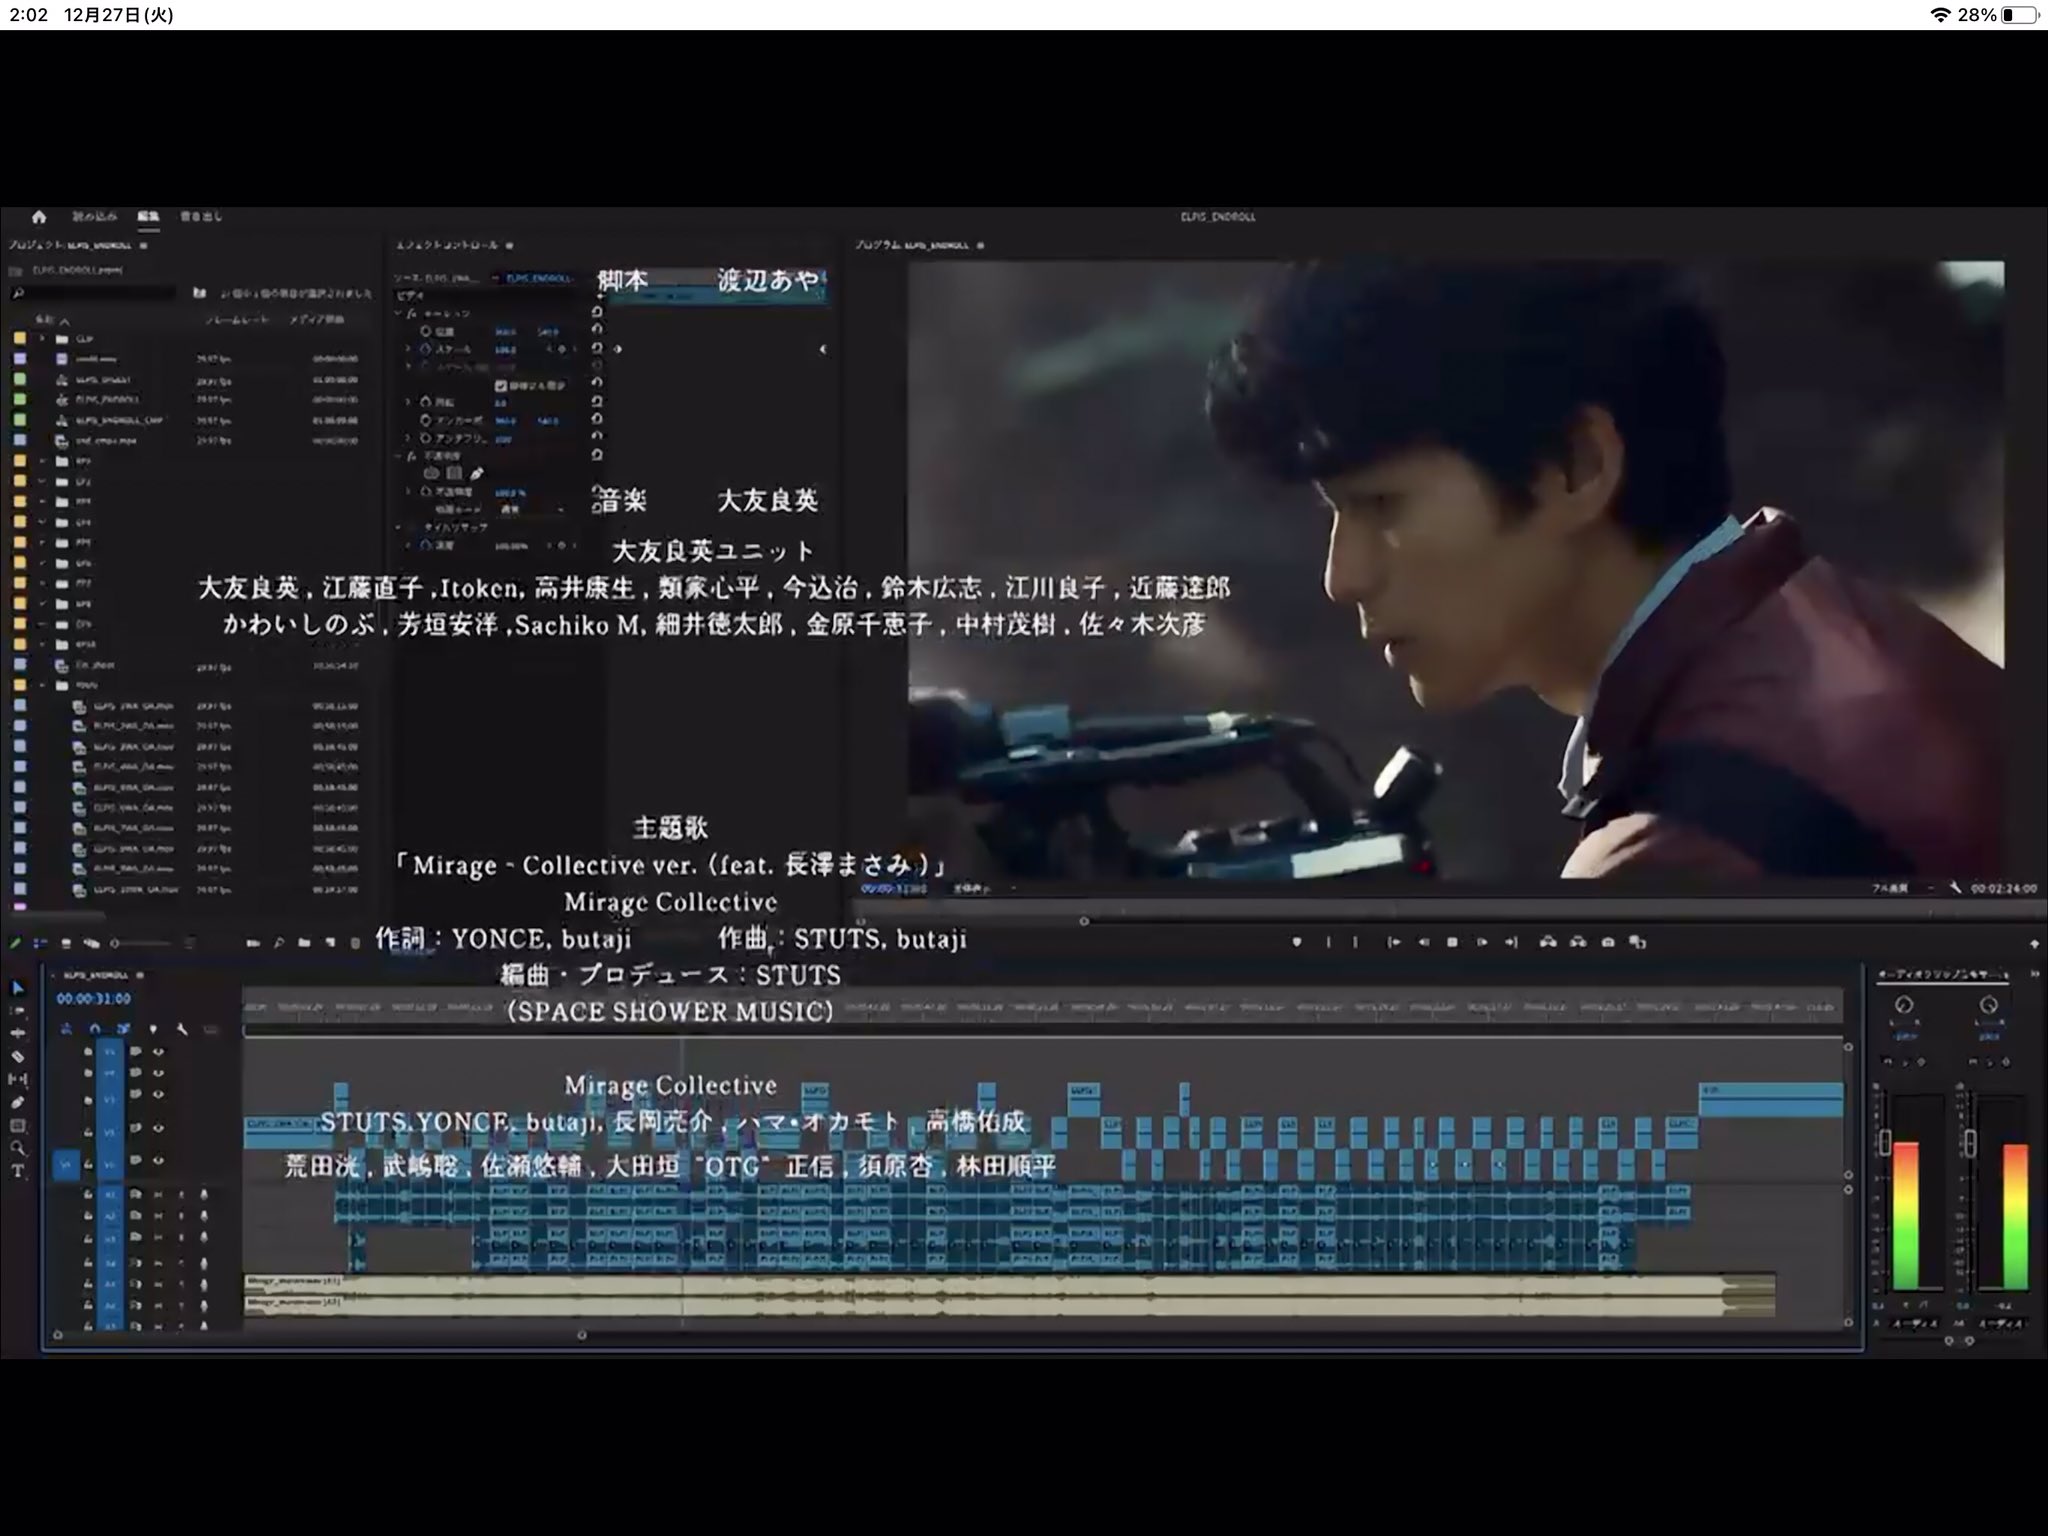This screenshot has height=1536, width=2048.
Task: Switch project panel to icon view
Action: coord(65,943)
